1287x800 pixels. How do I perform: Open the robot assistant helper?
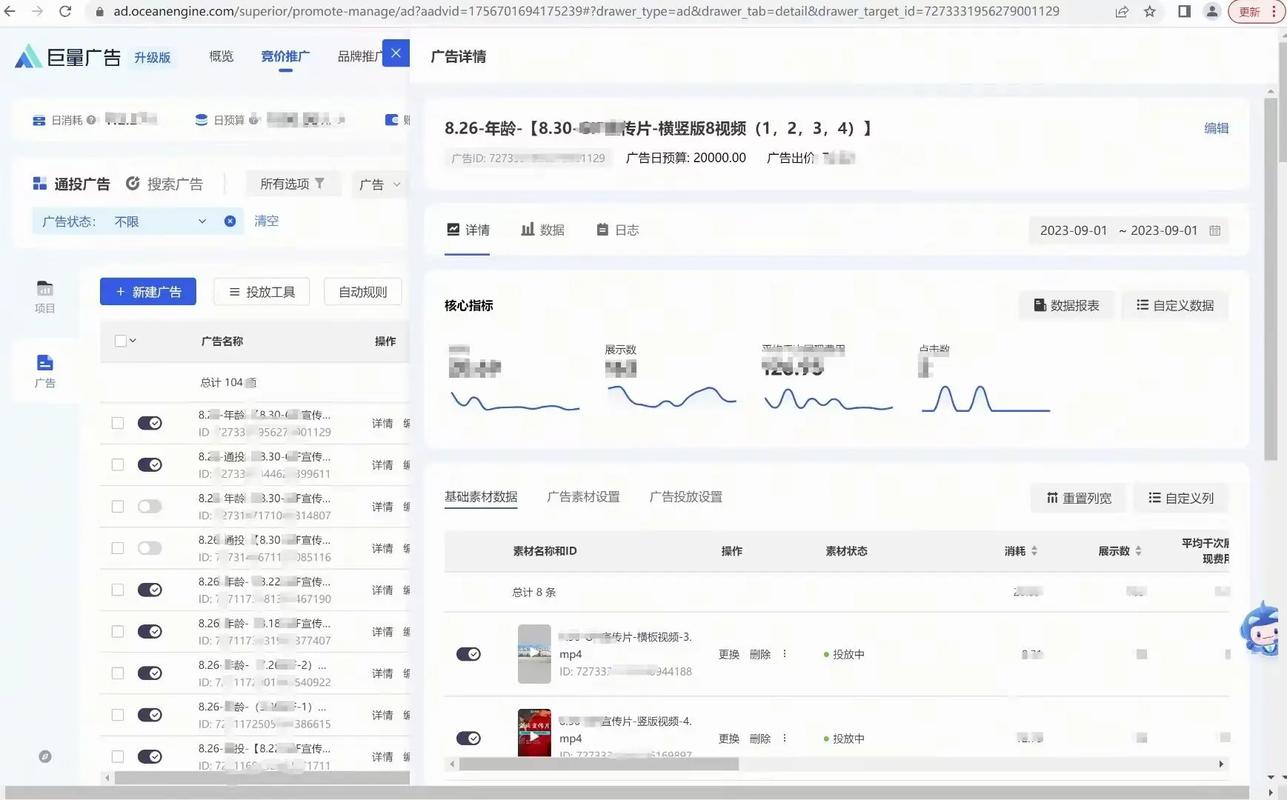1261,628
